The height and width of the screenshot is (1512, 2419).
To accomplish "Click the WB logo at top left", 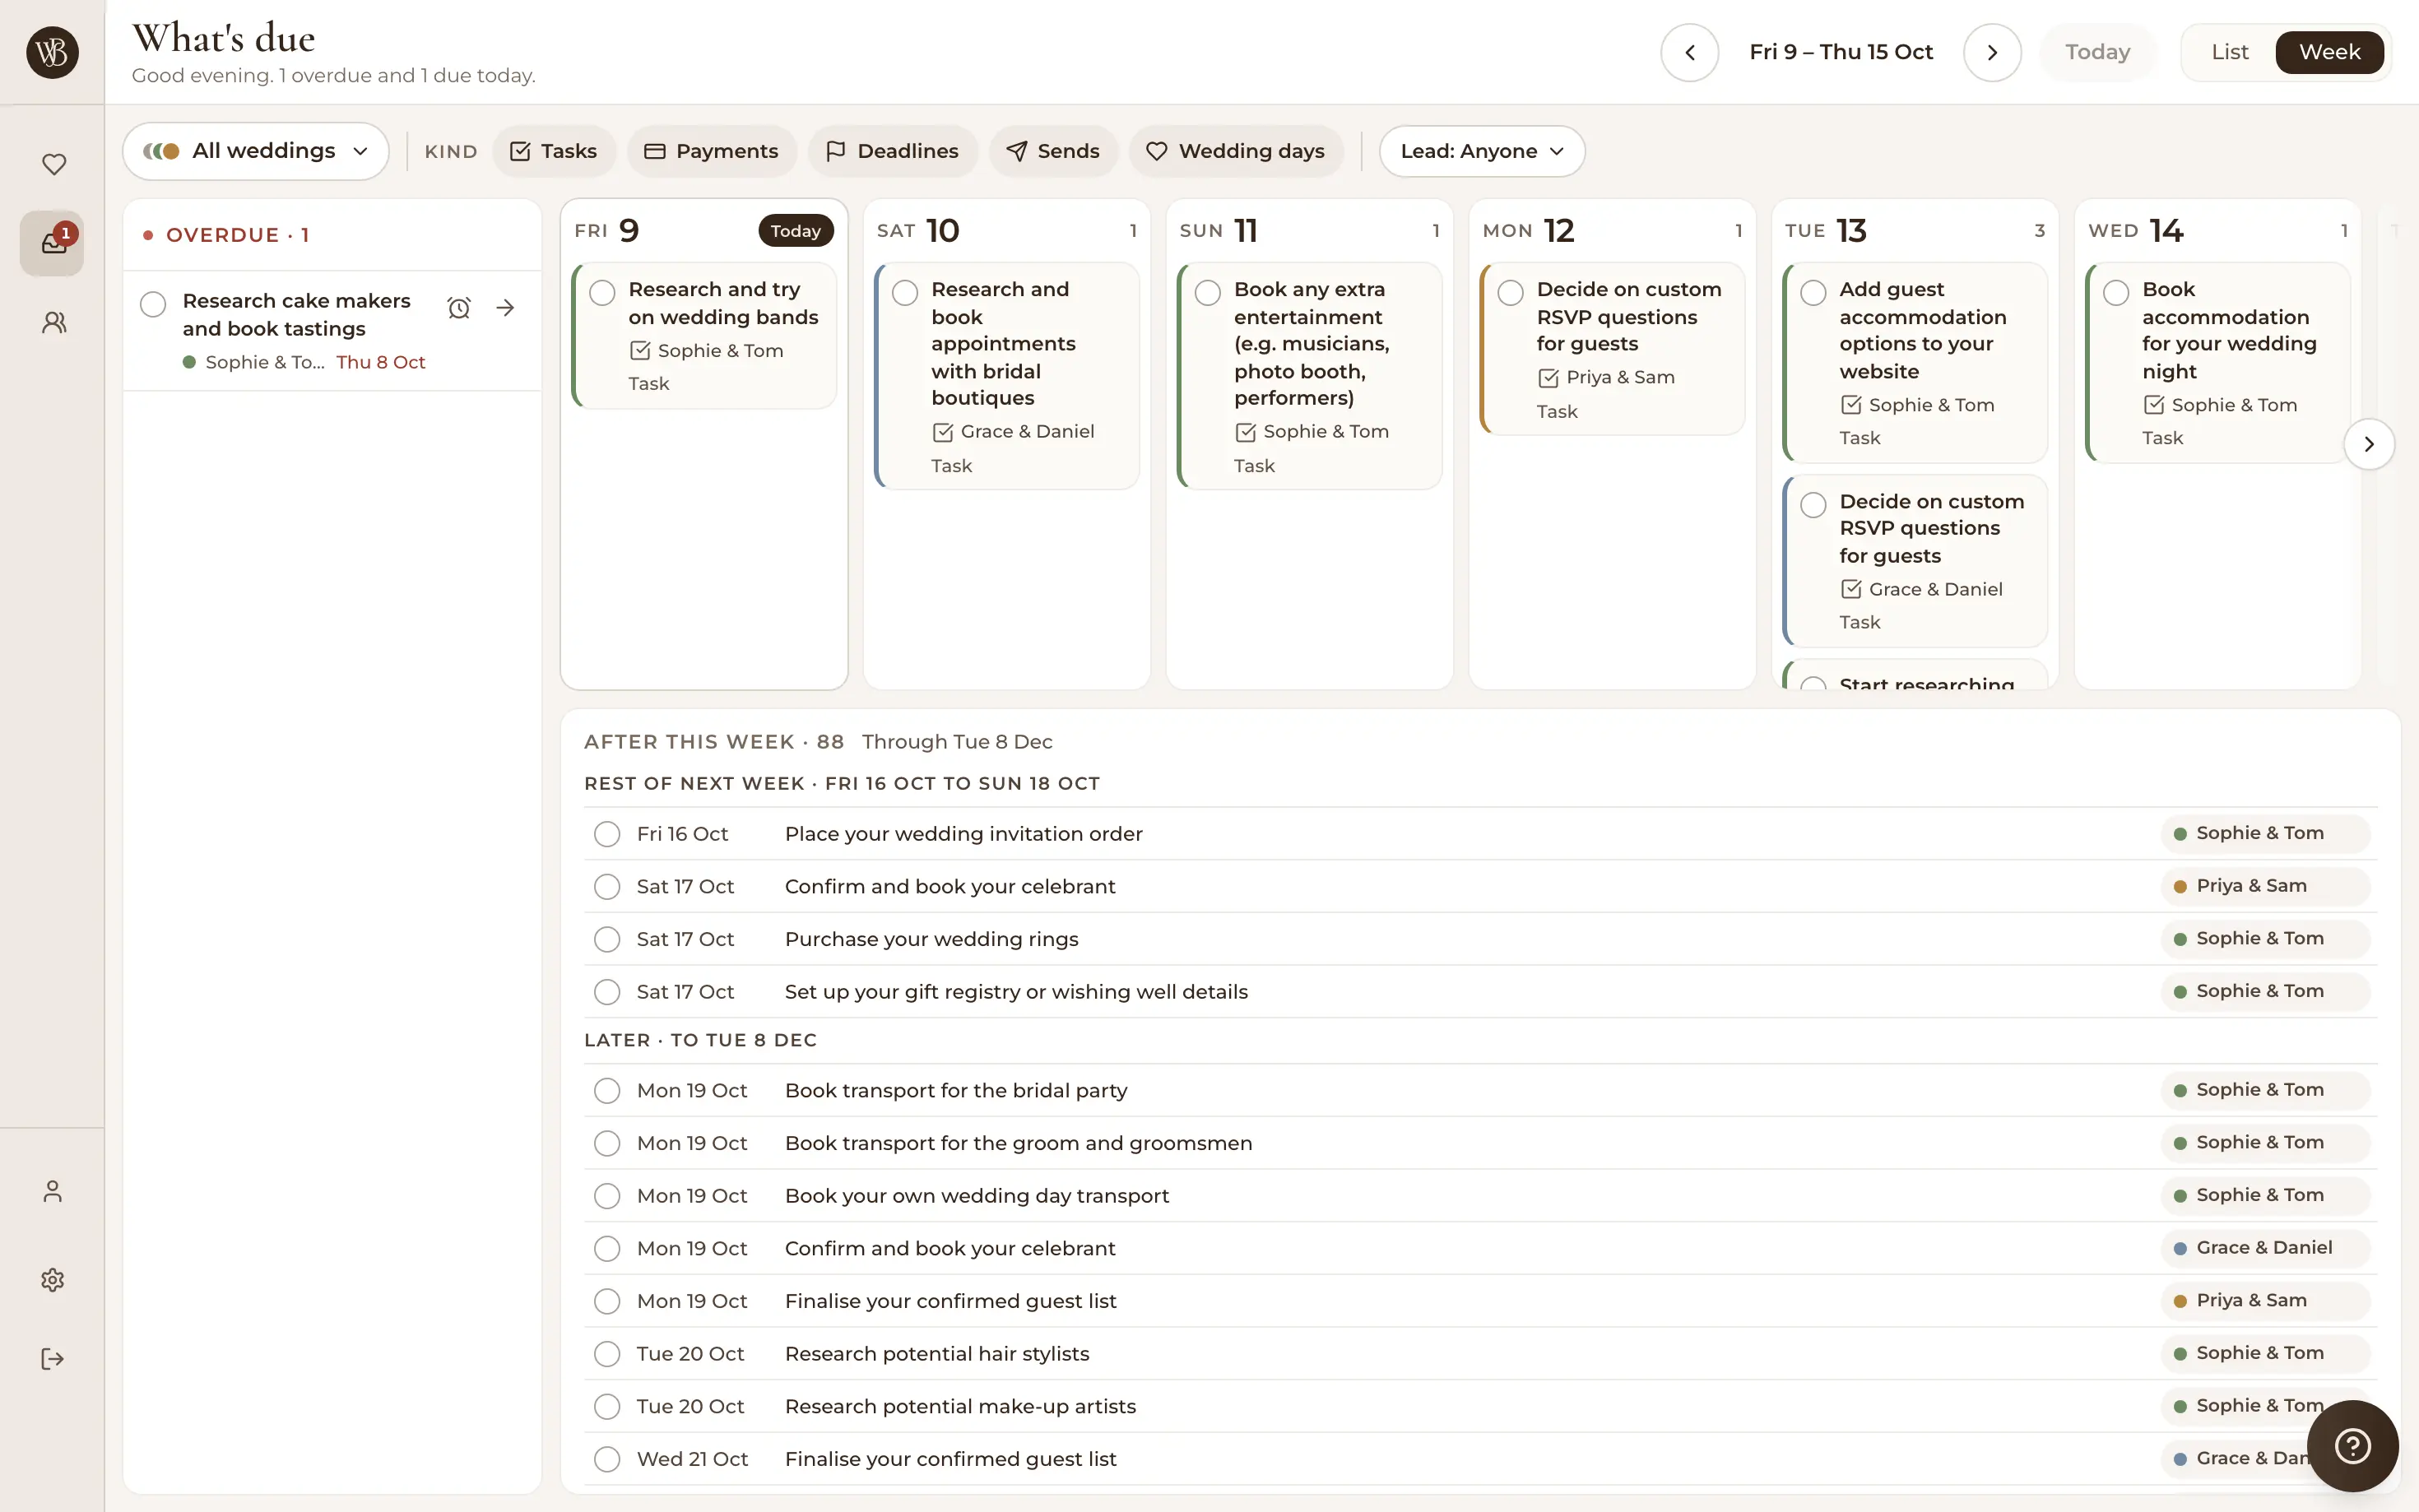I will pyautogui.click(x=53, y=52).
